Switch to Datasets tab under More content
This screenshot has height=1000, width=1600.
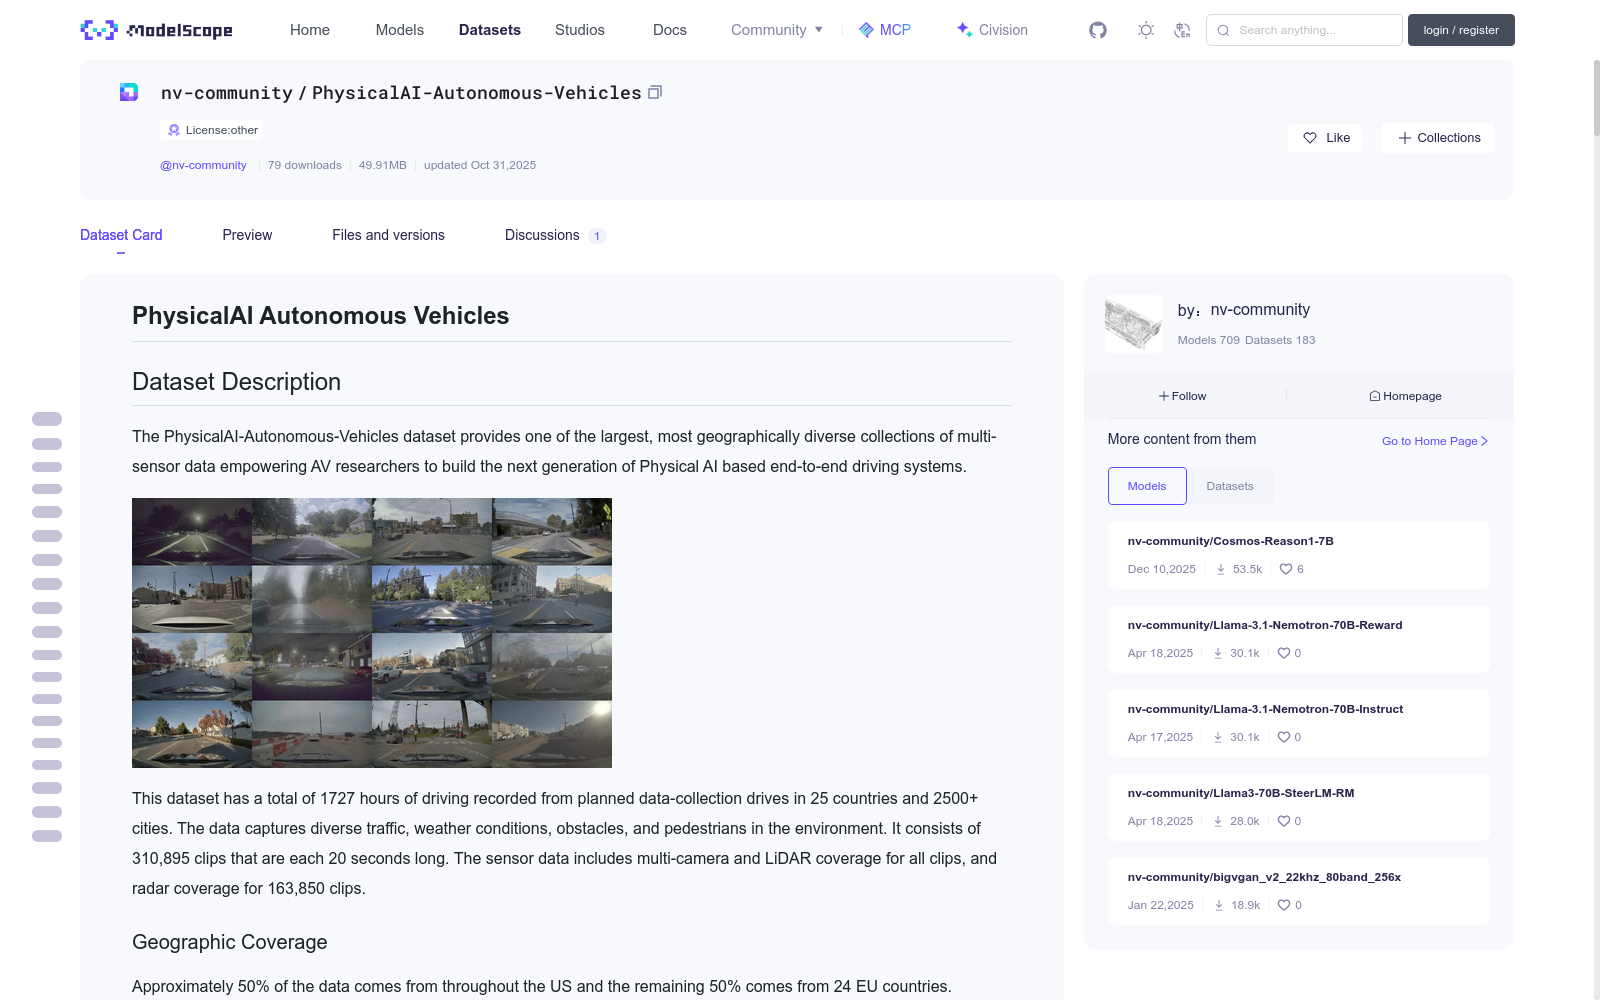(x=1230, y=486)
